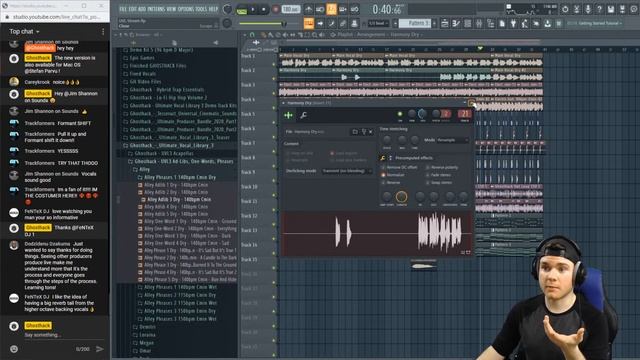Click the mixer track number 21 display
Image resolution: width=640 pixels, height=360 pixels.
[464, 114]
